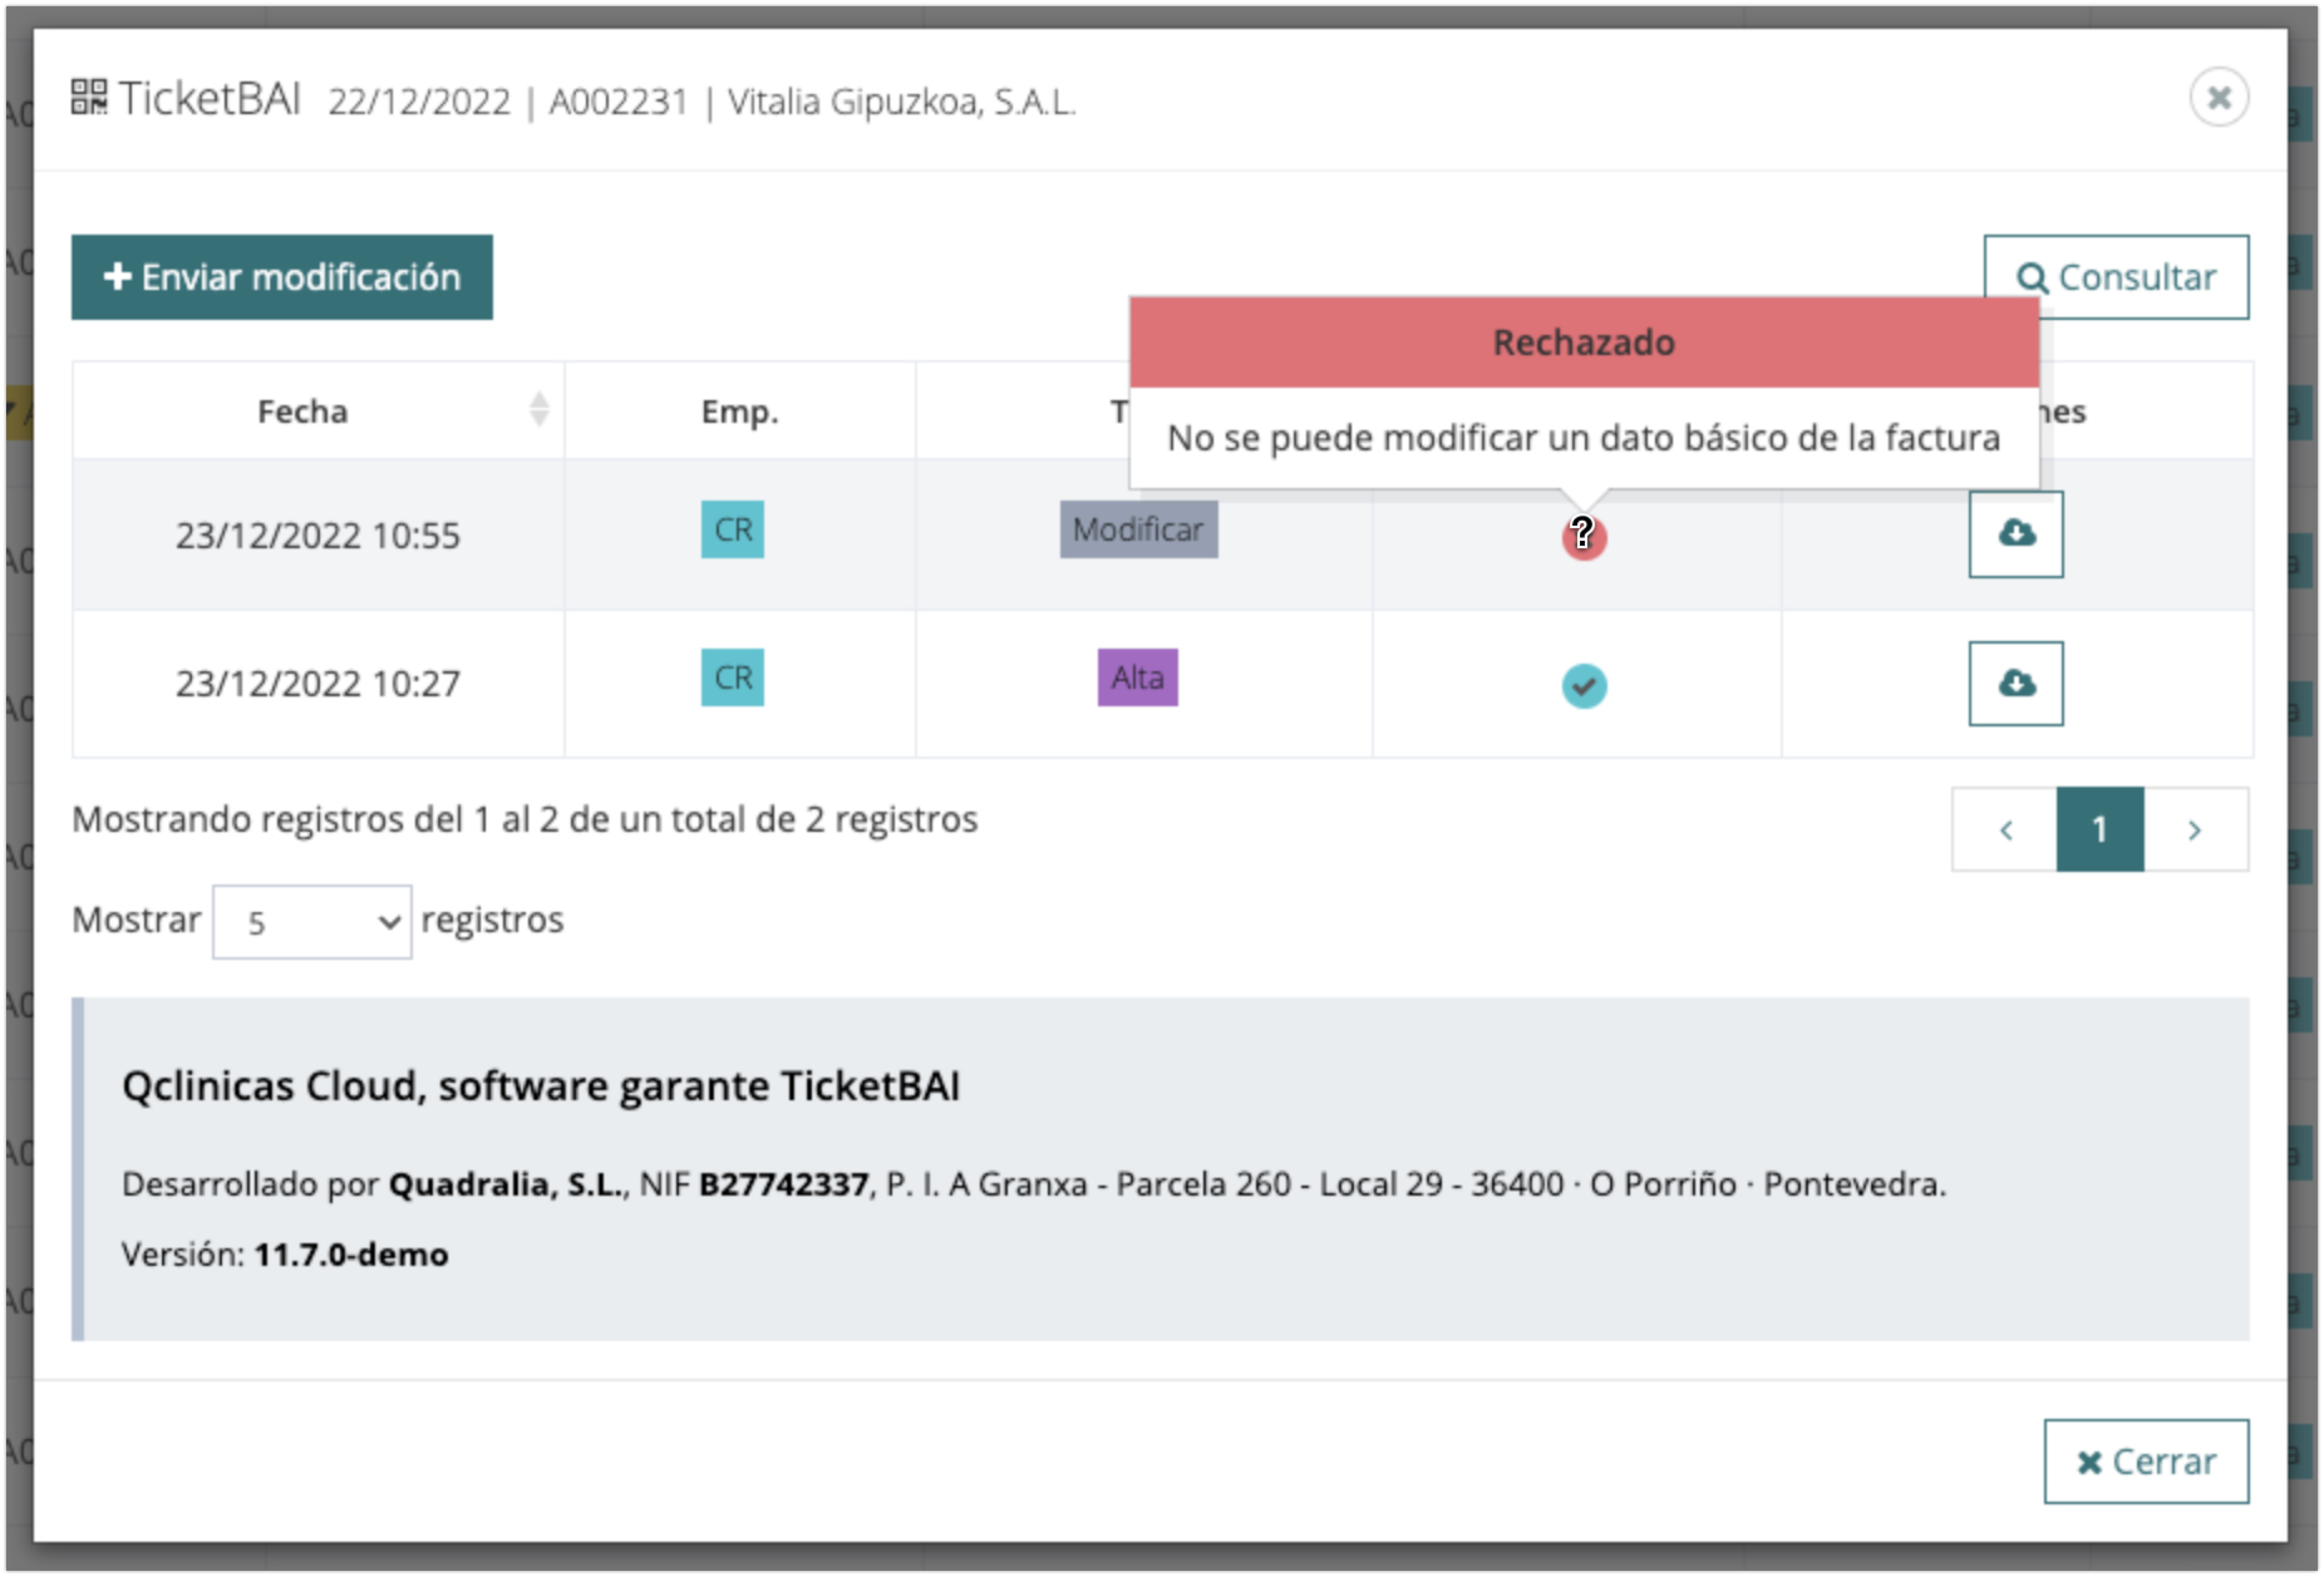The image size is (2324, 1577).
Task: Click the Emp. column header
Action: [x=739, y=411]
